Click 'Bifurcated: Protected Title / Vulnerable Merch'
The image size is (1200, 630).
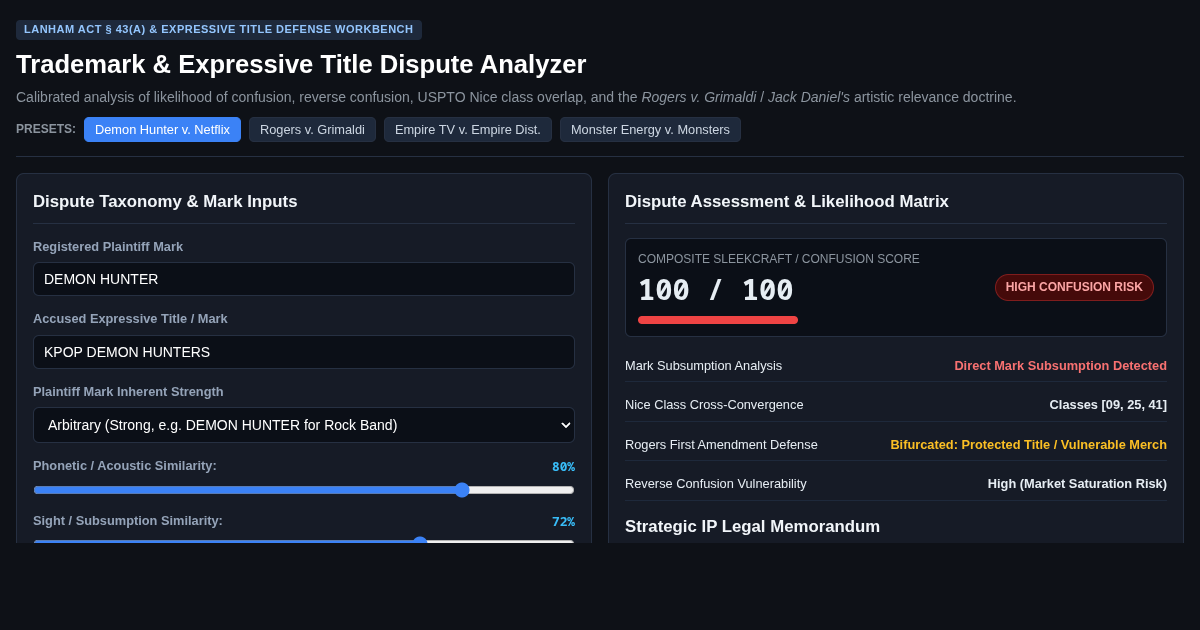point(1028,445)
